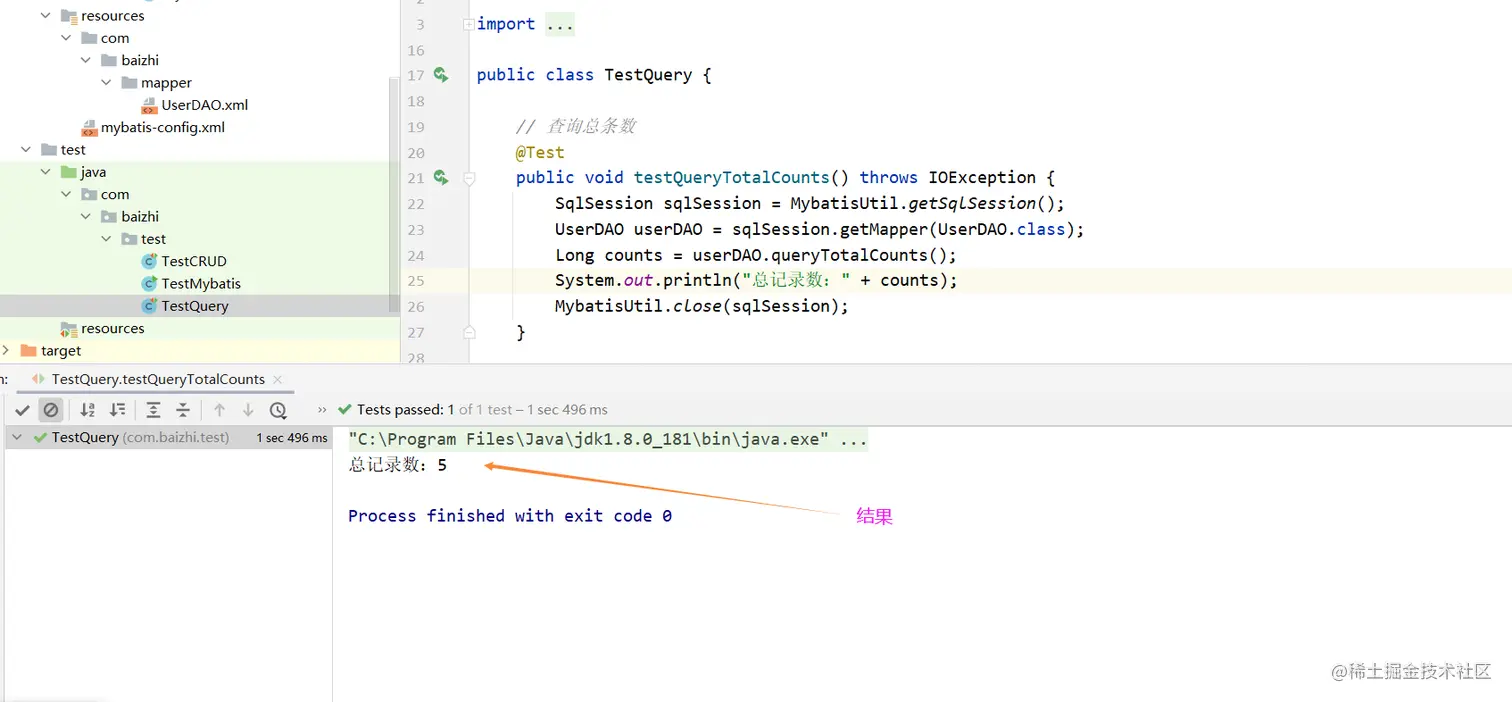Collapse the test root folder
This screenshot has height=702, width=1512.
tap(26, 150)
